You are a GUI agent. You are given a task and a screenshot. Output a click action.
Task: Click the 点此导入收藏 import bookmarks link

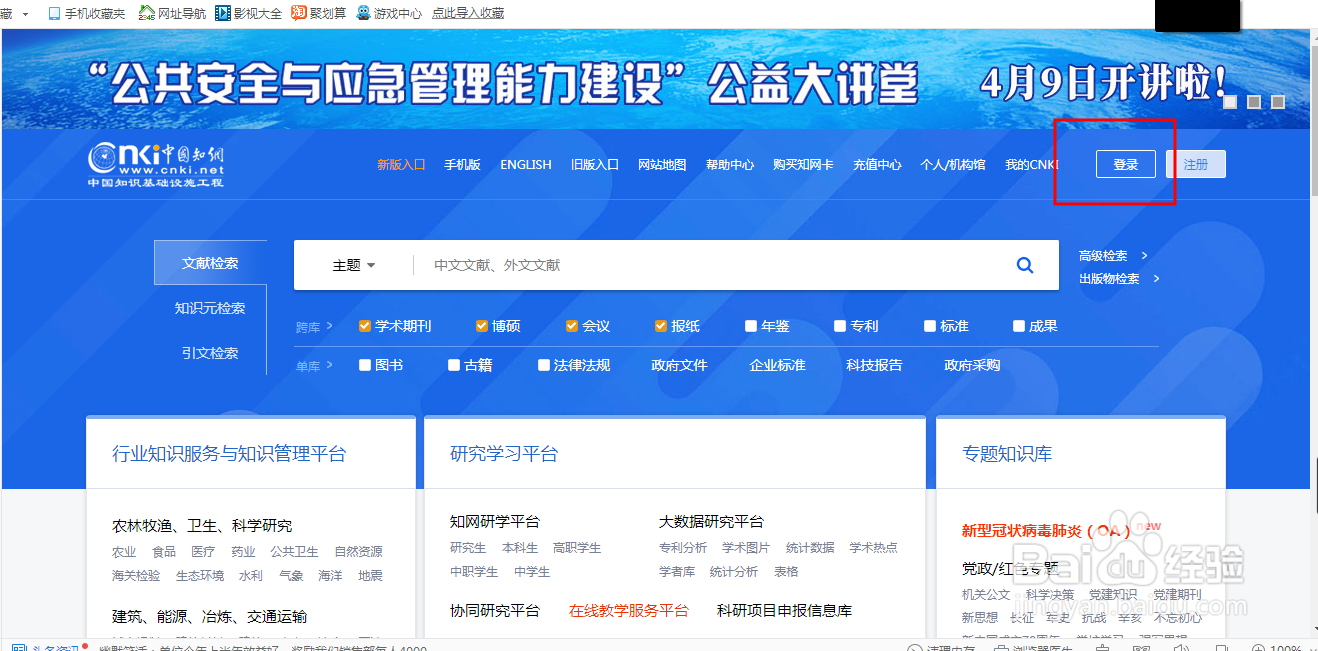coord(468,13)
